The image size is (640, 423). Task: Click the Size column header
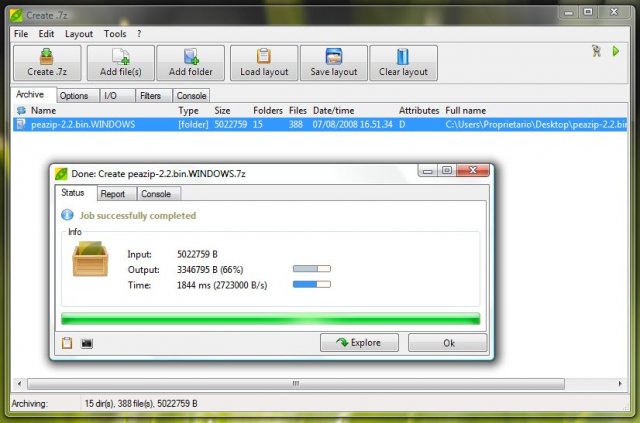click(222, 111)
